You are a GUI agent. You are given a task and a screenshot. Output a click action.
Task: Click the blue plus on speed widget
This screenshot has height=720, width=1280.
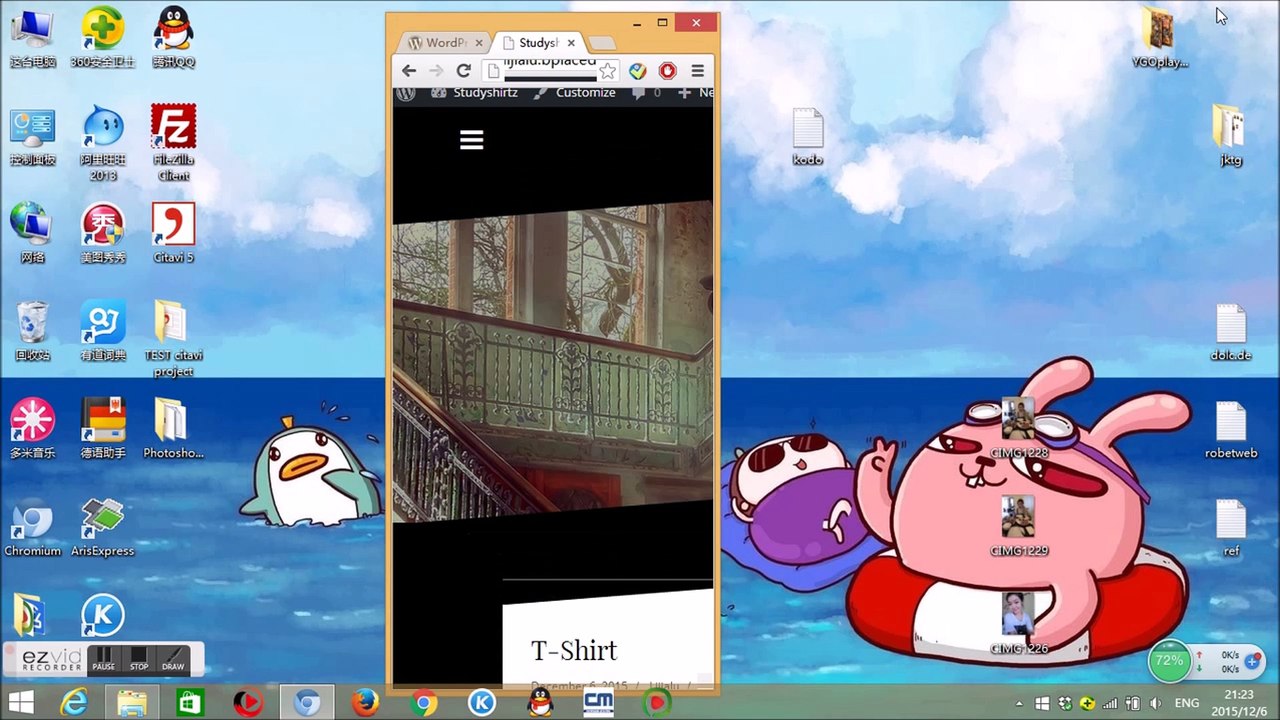1254,661
